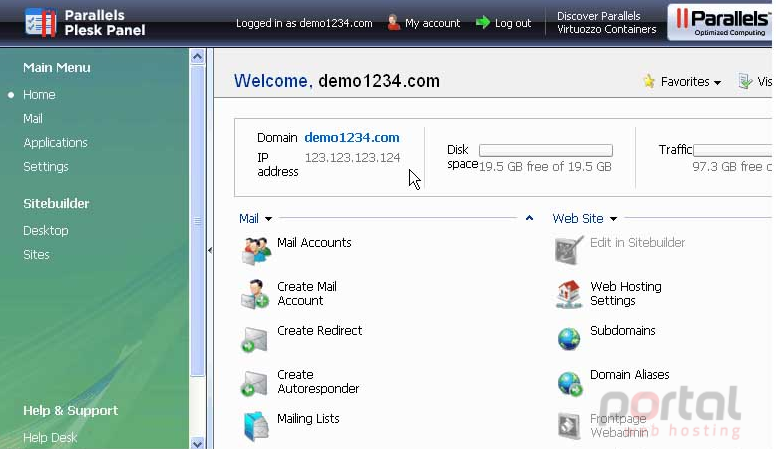Click the Create Redirect envelope icon

tap(254, 339)
